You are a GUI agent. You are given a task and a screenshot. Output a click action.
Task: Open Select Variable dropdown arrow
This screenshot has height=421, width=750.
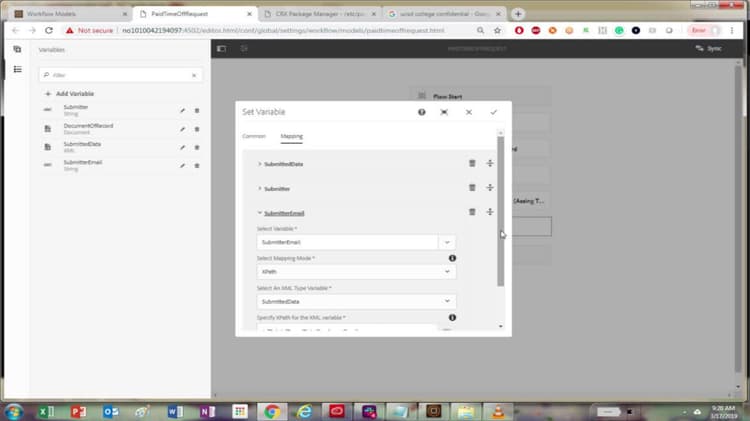[x=447, y=242]
